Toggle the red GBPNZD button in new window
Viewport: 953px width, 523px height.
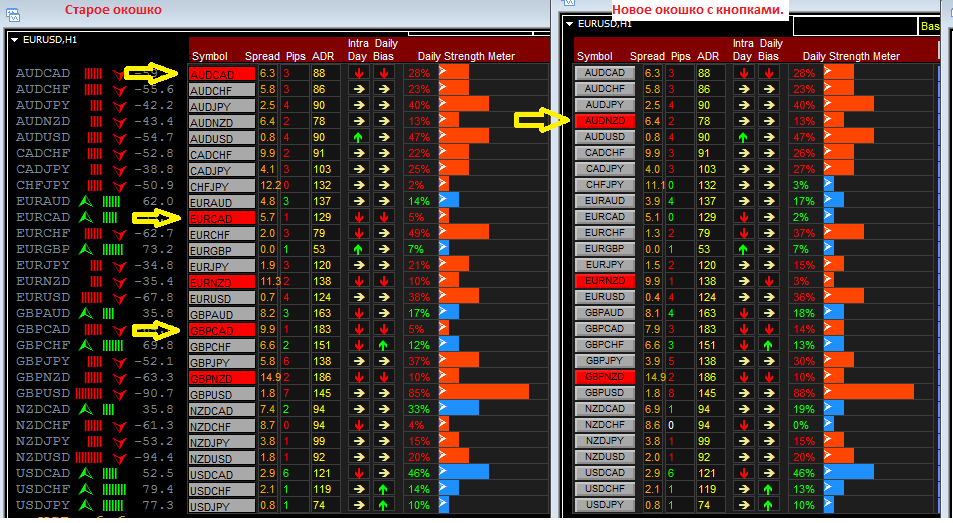[x=605, y=377]
